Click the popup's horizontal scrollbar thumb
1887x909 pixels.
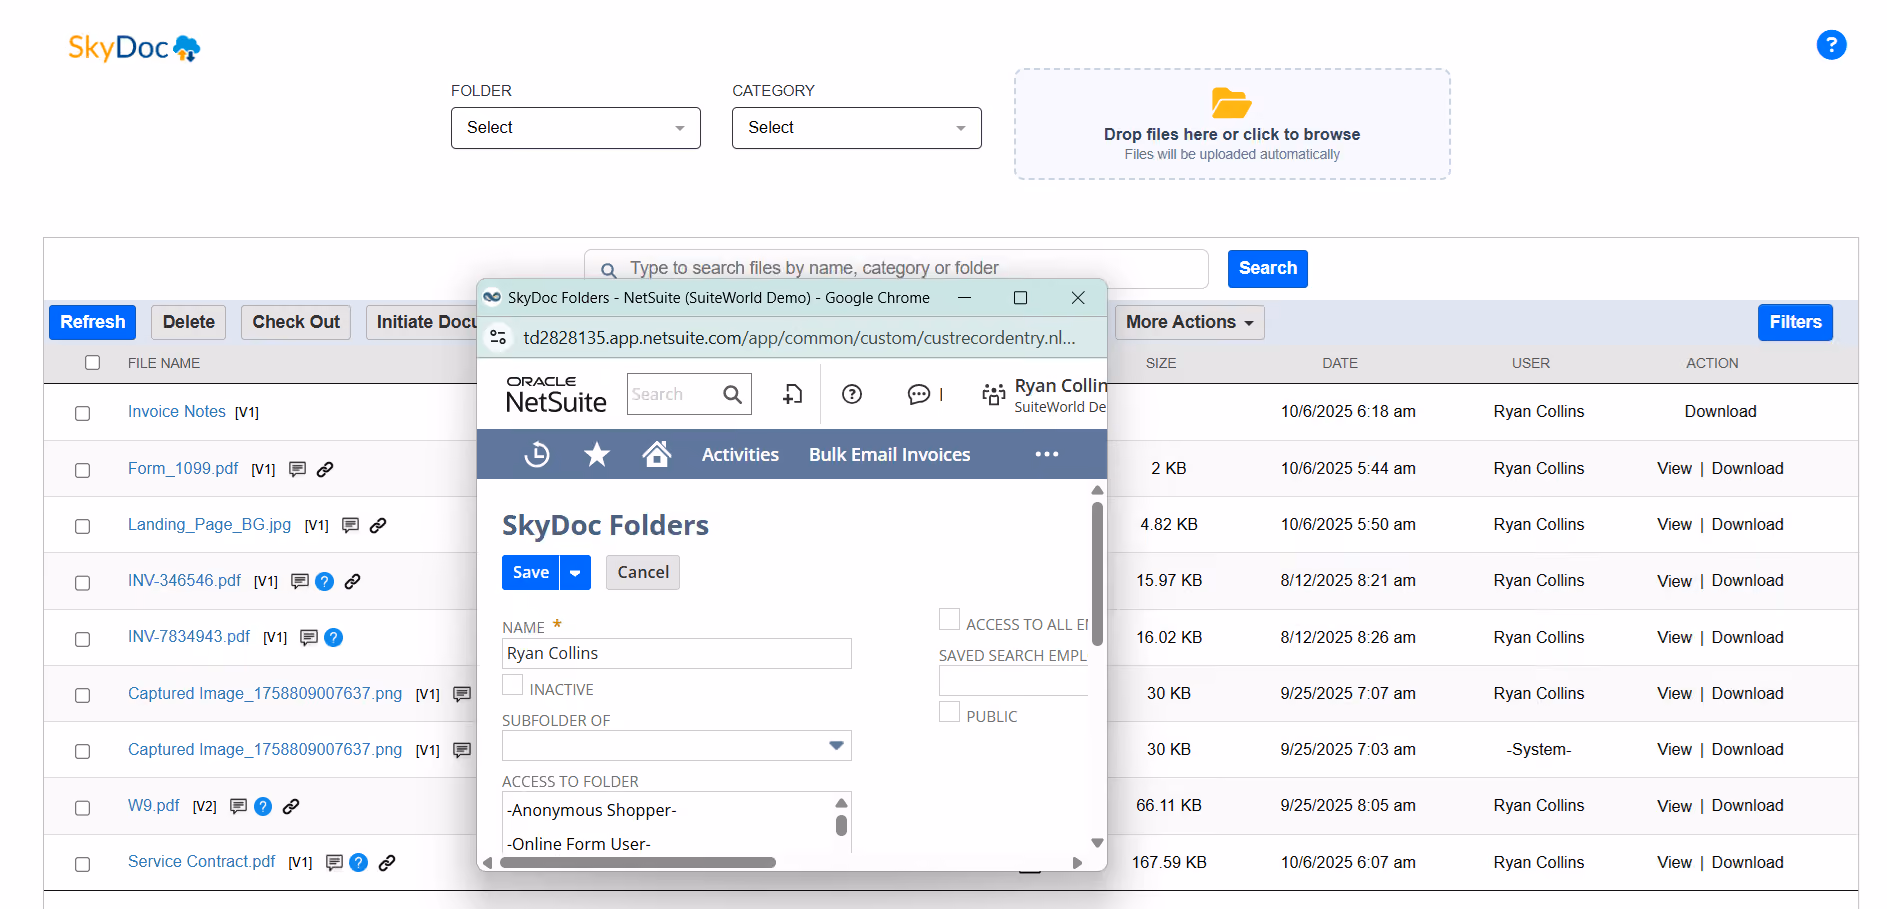(x=638, y=862)
